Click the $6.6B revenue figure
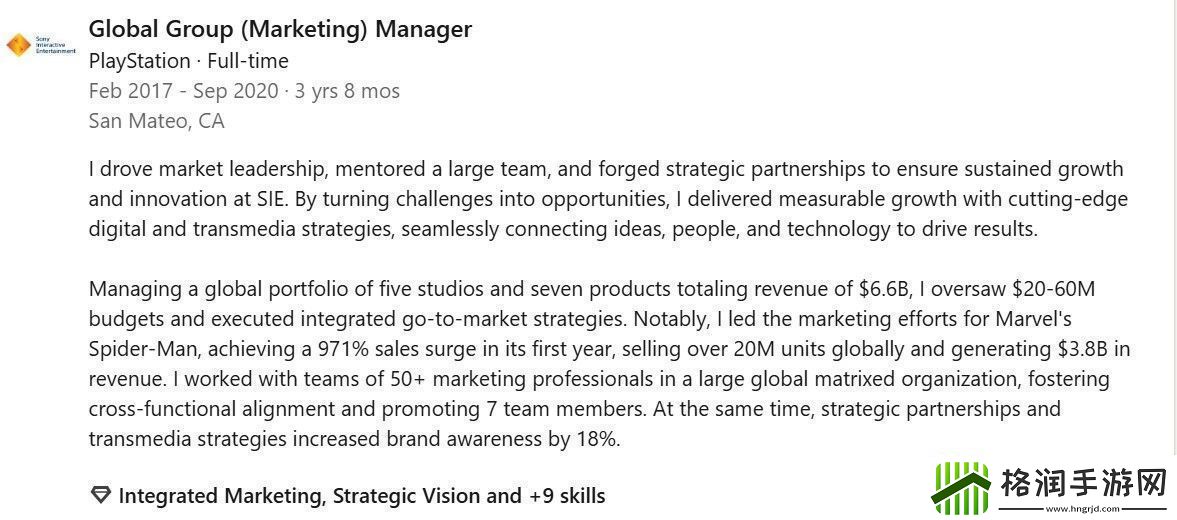Screen dimensions: 1177x520 [884, 289]
